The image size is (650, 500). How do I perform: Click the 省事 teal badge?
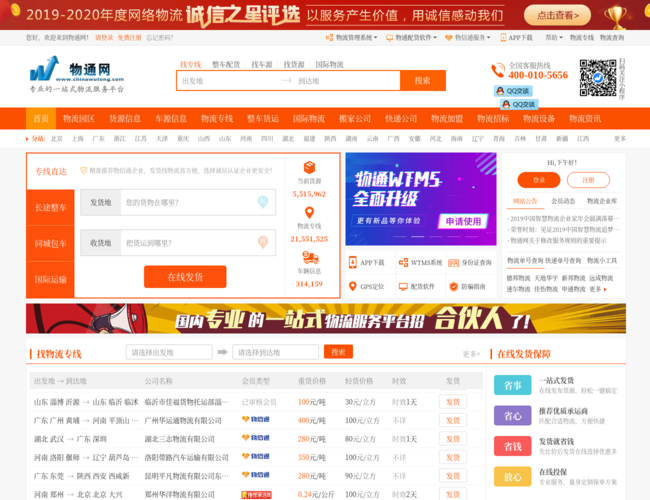[512, 385]
